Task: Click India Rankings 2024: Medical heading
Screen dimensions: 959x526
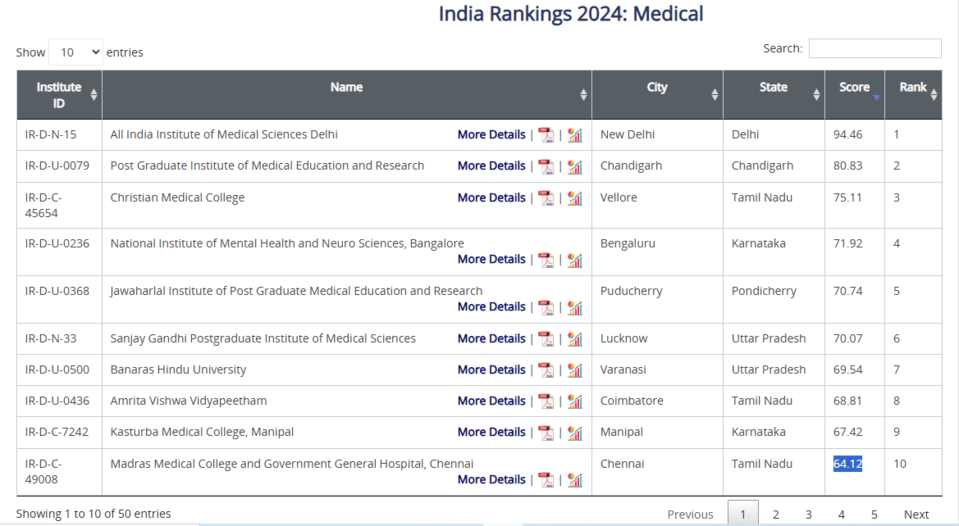Action: click(571, 13)
